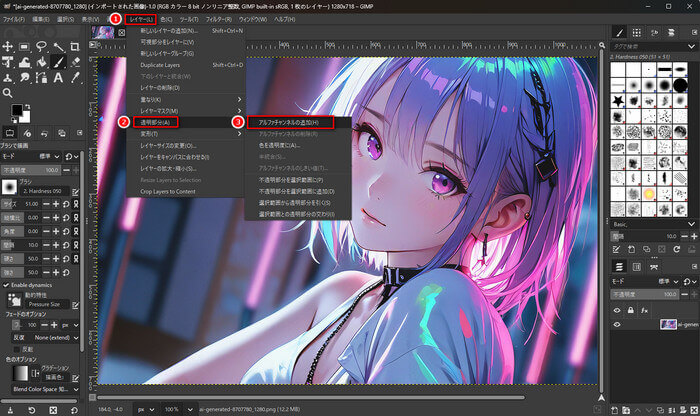This screenshot has height=416, width=700.
Task: Toggle the Enable dynamics checkbox
Action: click(6, 285)
